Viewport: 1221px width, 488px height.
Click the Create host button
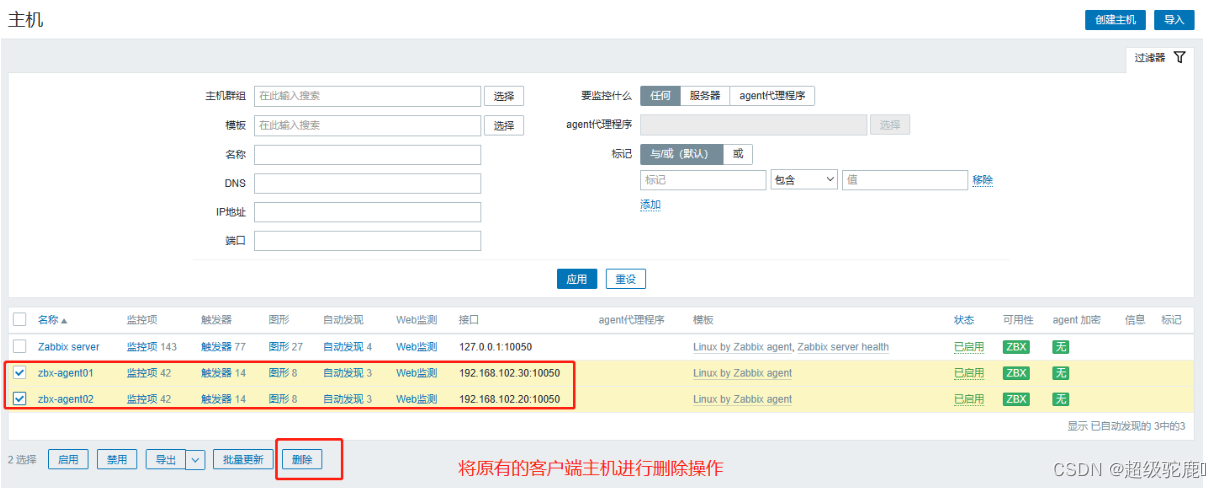pos(1115,20)
